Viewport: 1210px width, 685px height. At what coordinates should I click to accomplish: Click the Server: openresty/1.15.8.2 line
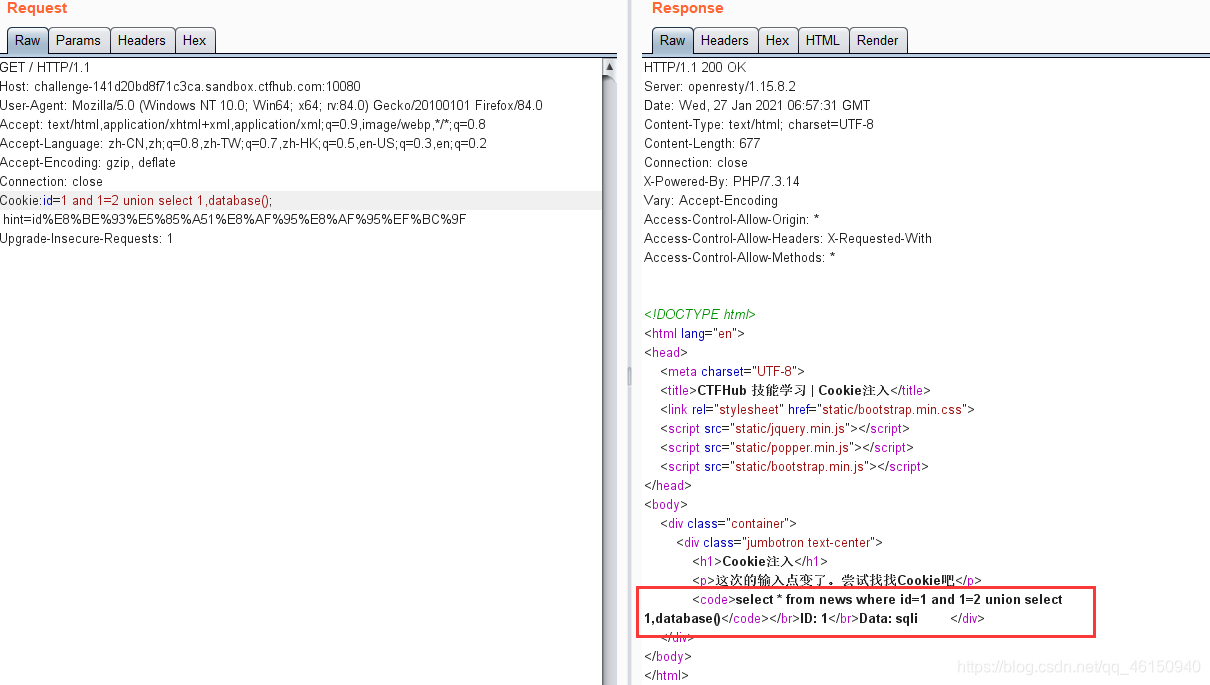point(720,86)
